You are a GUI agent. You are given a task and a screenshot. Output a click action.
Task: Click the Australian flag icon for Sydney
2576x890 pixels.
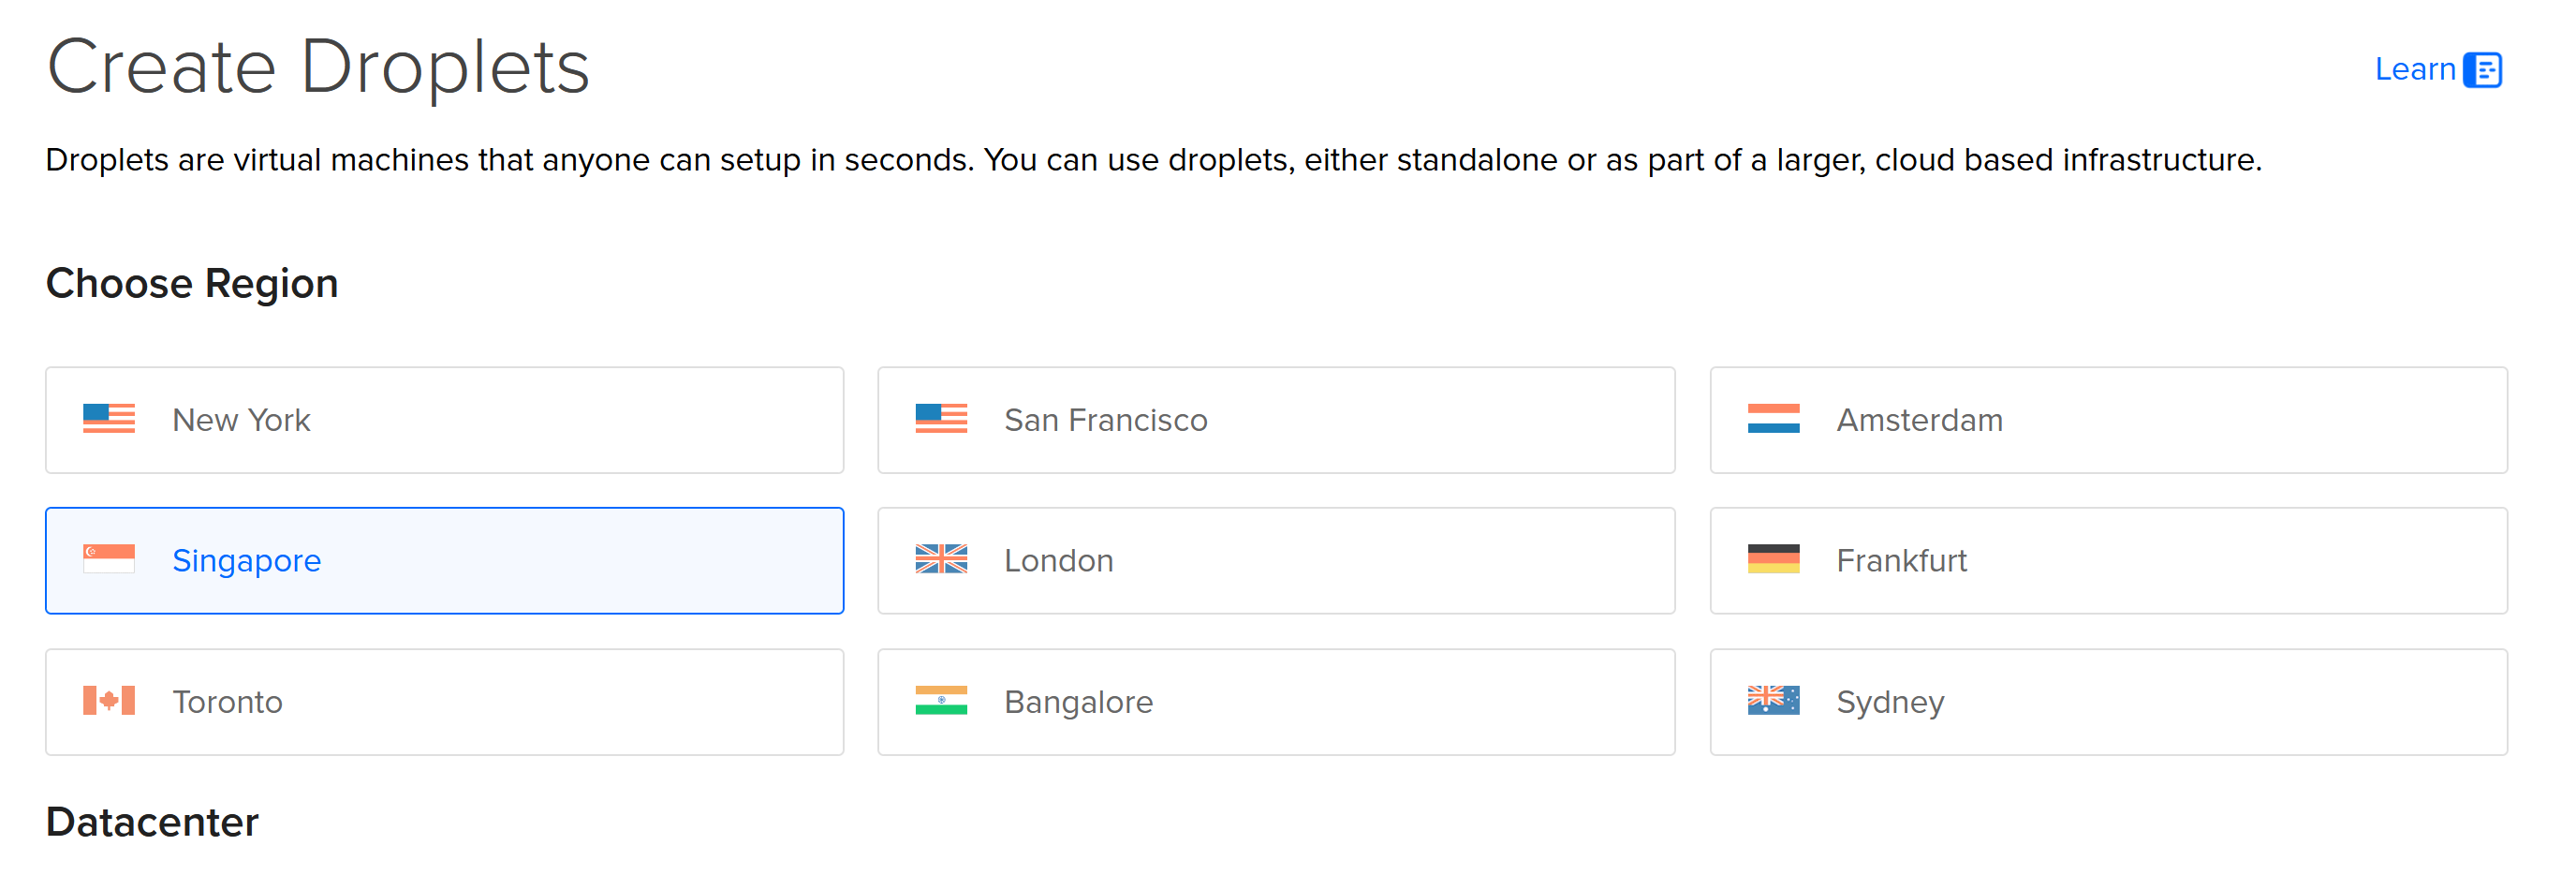pos(1773,701)
